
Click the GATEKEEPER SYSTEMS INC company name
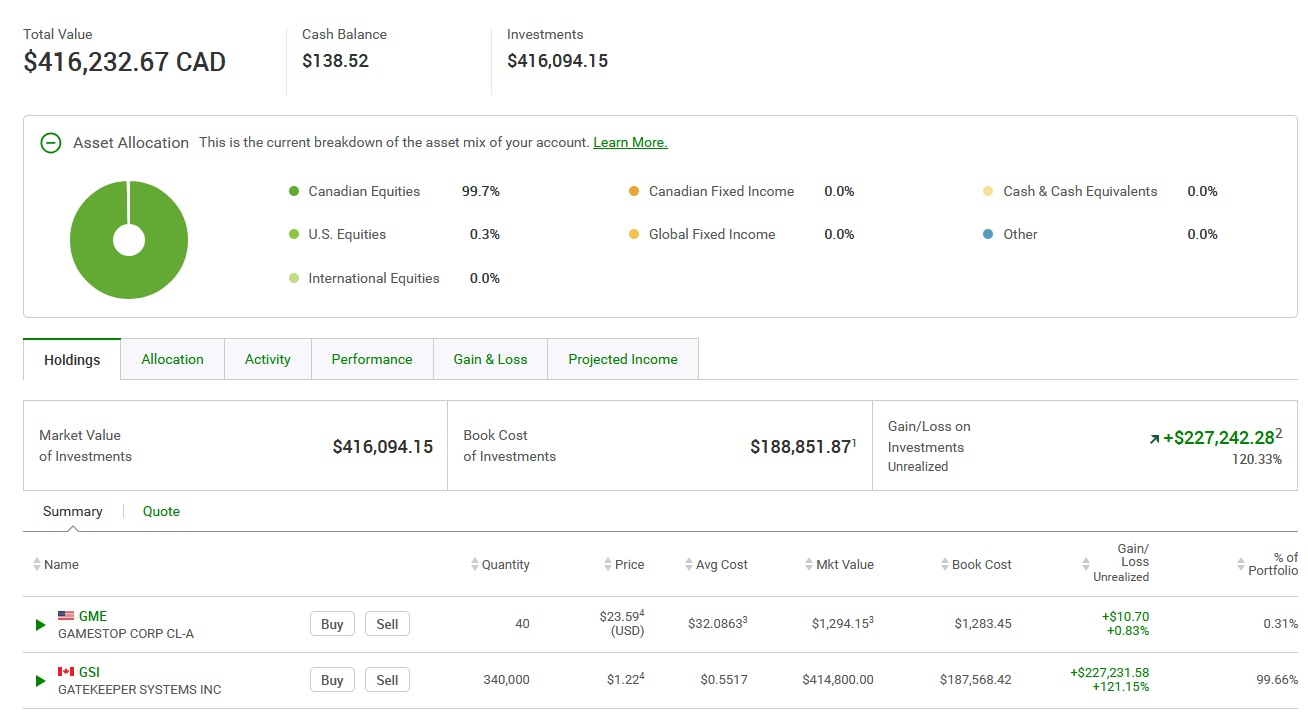[140, 690]
